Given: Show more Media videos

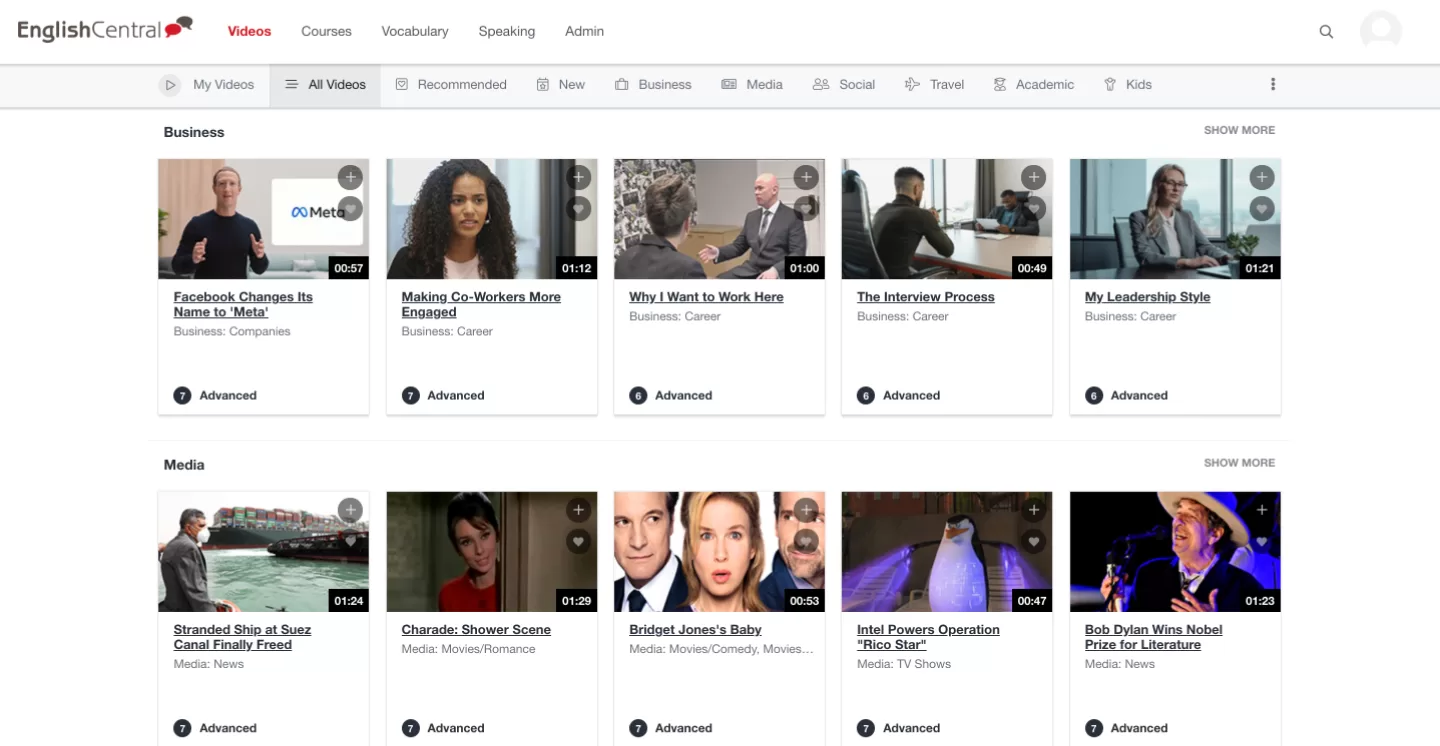Looking at the screenshot, I should pos(1239,463).
